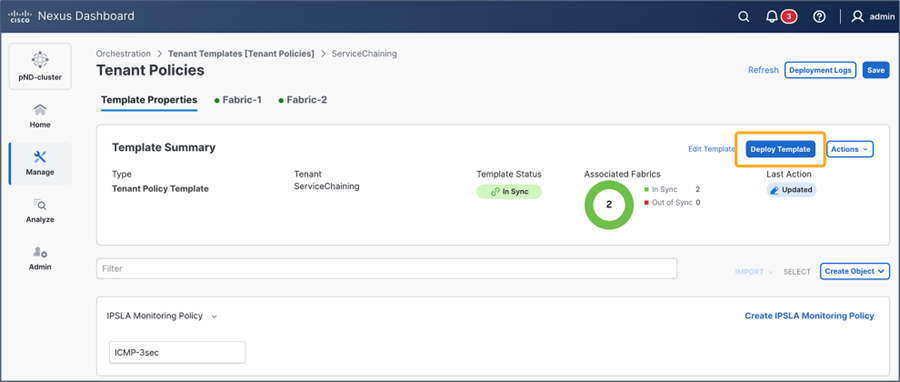Click the In Sync status badge
This screenshot has height=382, width=900.
coord(509,192)
